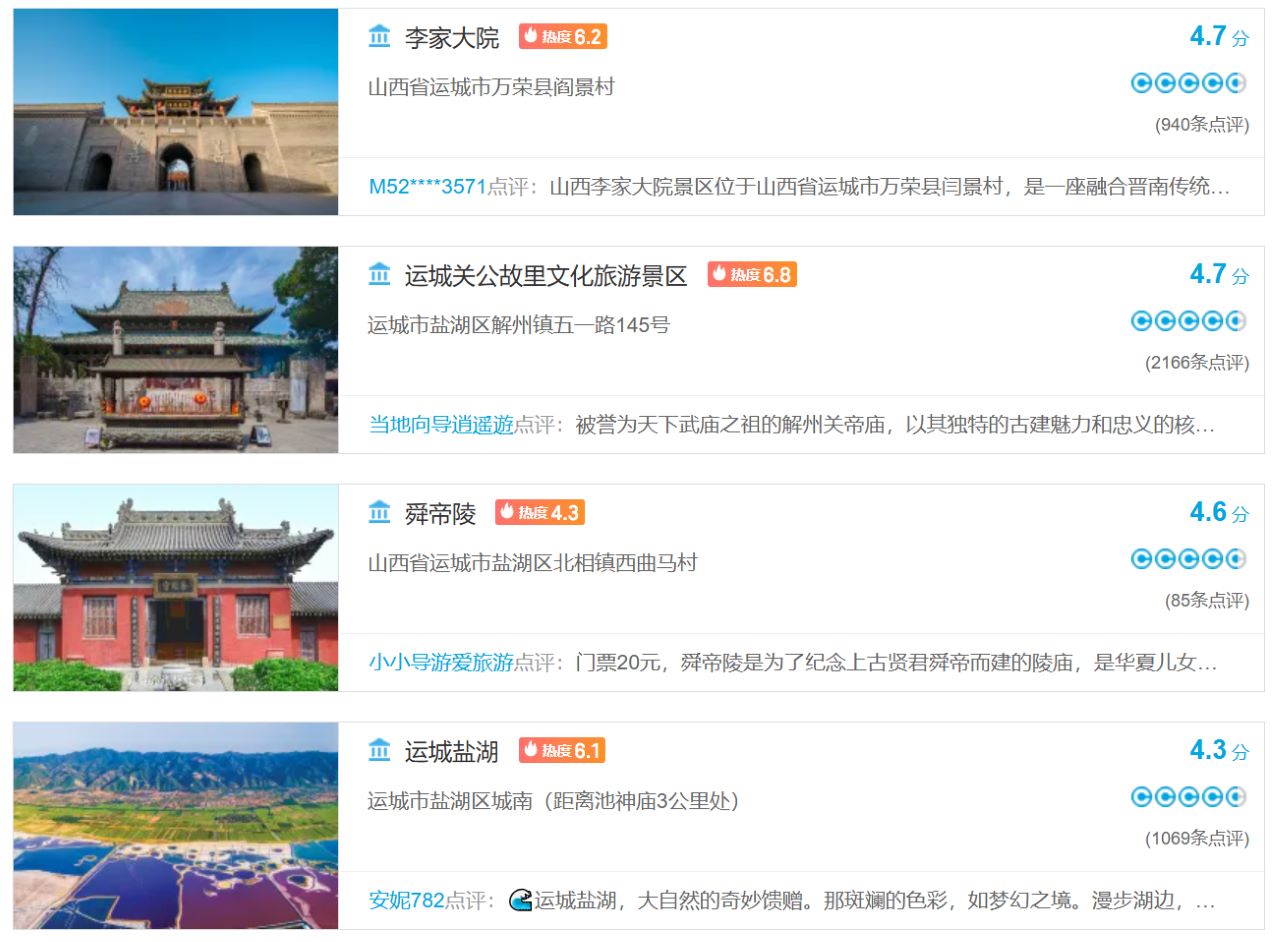
Task: Click the 热度 6.2 flame badge
Action: (x=563, y=37)
